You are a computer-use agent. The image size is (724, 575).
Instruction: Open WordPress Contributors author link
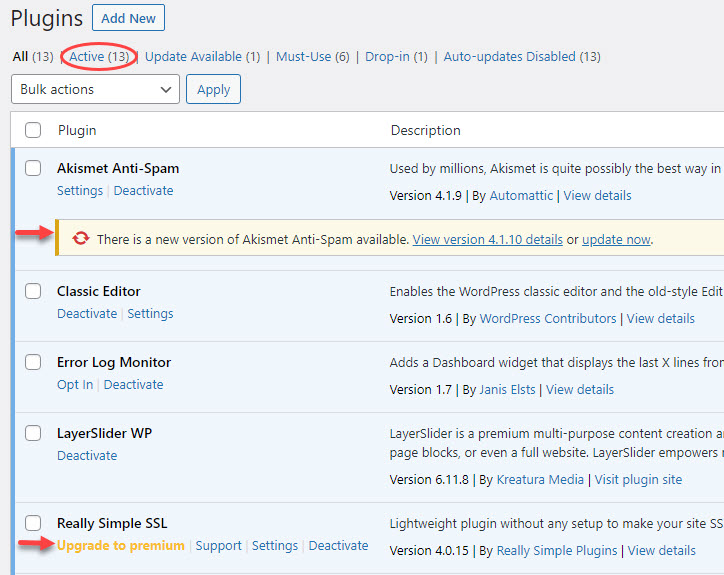(x=548, y=319)
